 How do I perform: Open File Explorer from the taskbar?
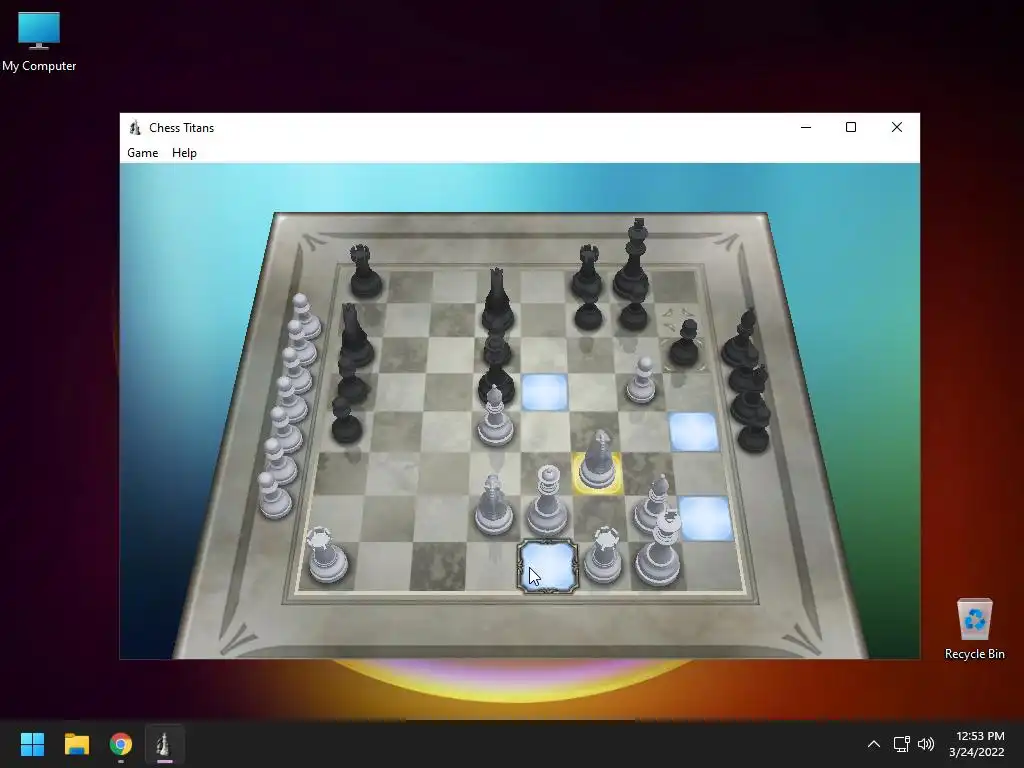pyautogui.click(x=76, y=744)
